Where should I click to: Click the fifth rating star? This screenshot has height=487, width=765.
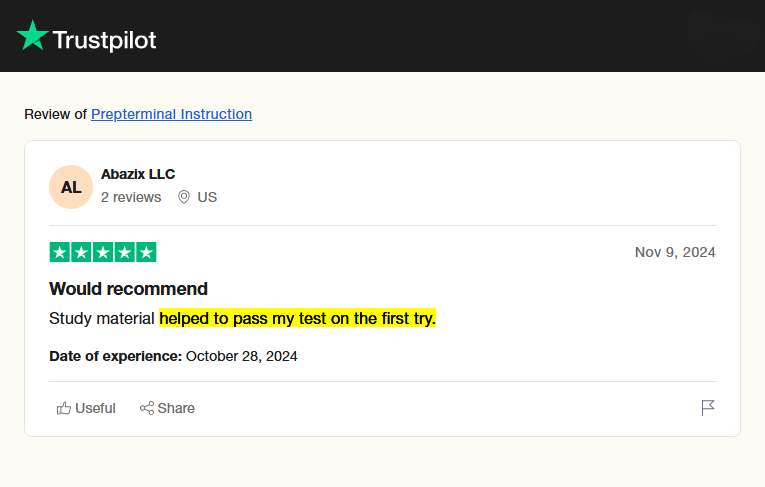(x=146, y=252)
